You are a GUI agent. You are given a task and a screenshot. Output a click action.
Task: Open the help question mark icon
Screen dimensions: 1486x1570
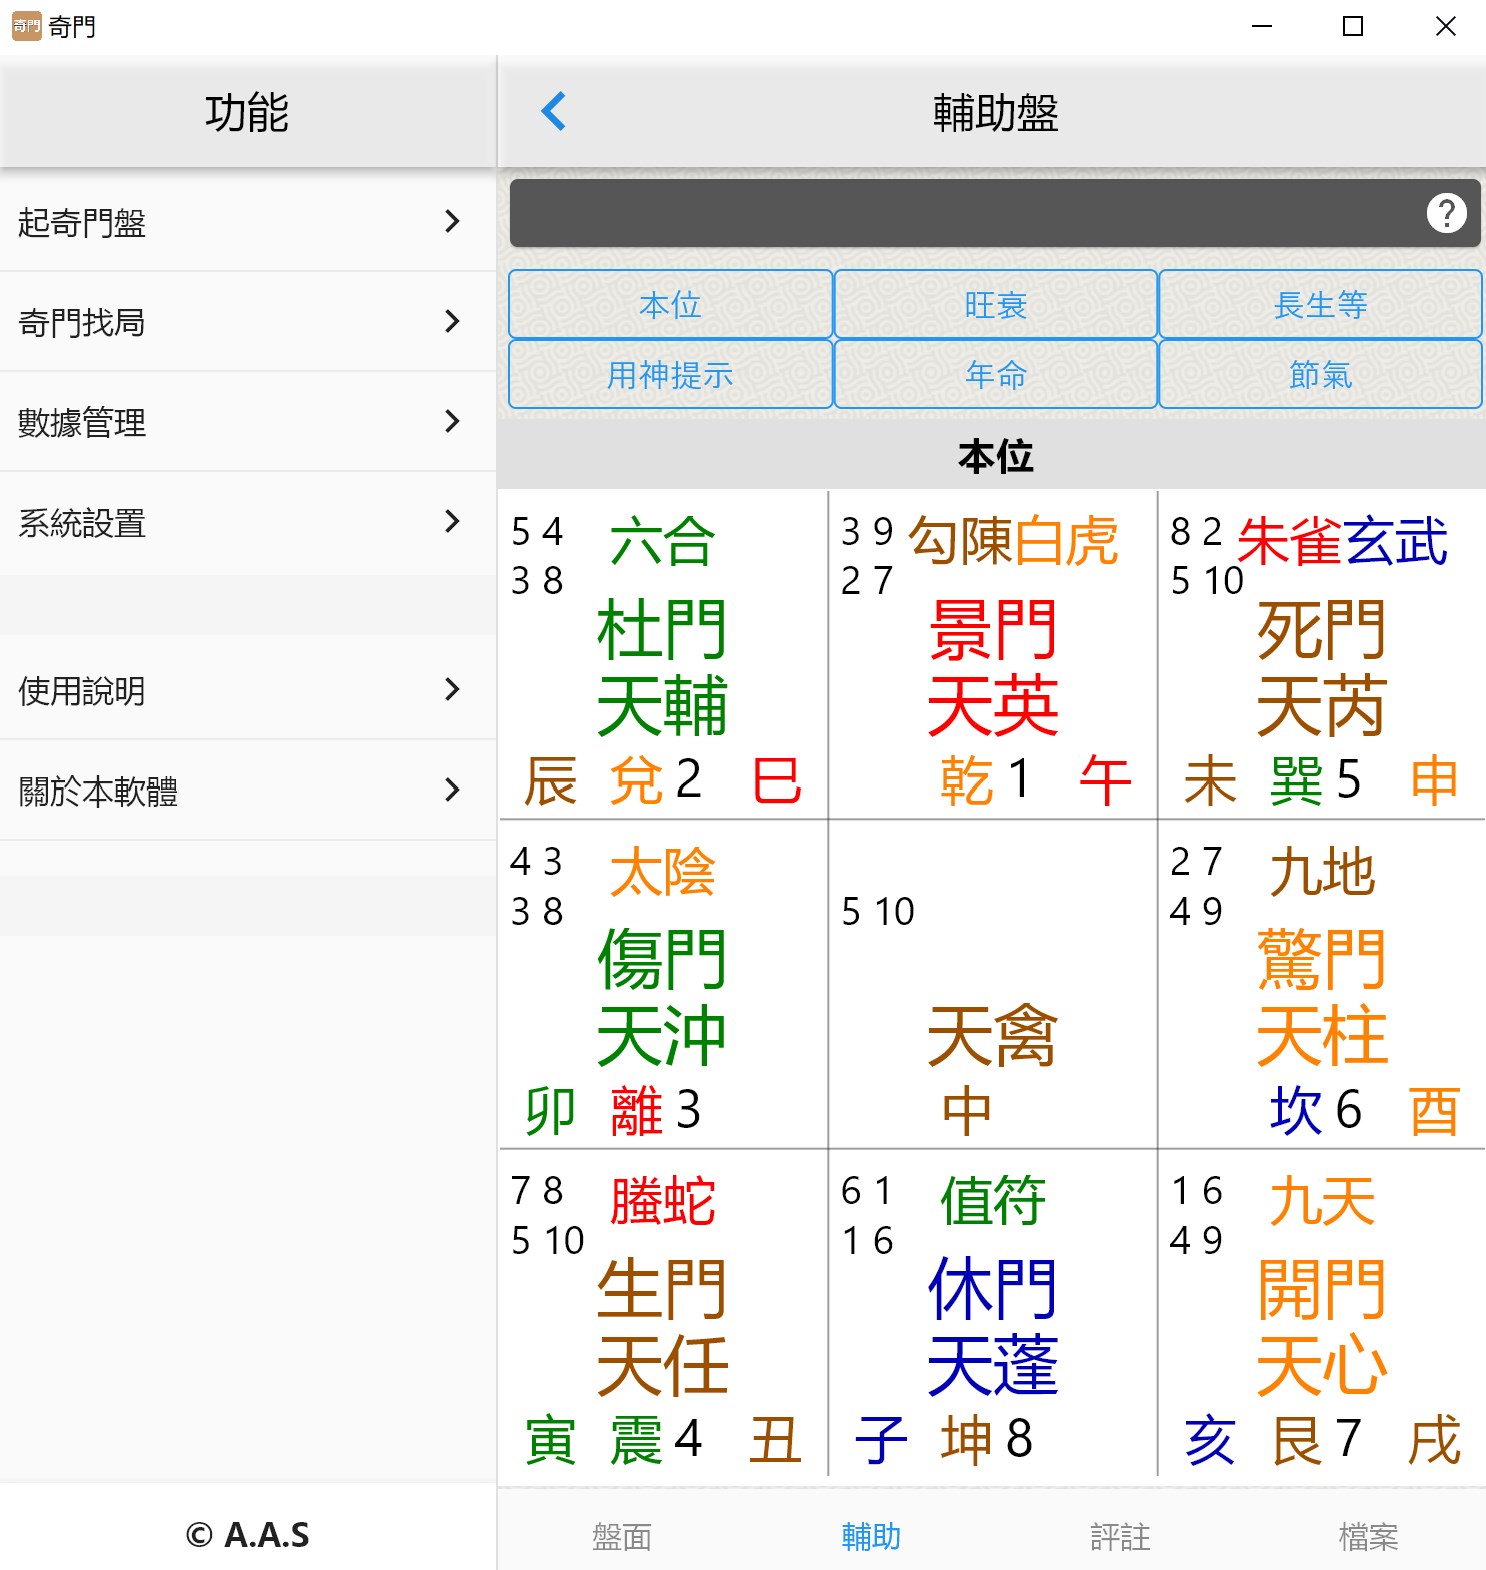coord(1446,213)
